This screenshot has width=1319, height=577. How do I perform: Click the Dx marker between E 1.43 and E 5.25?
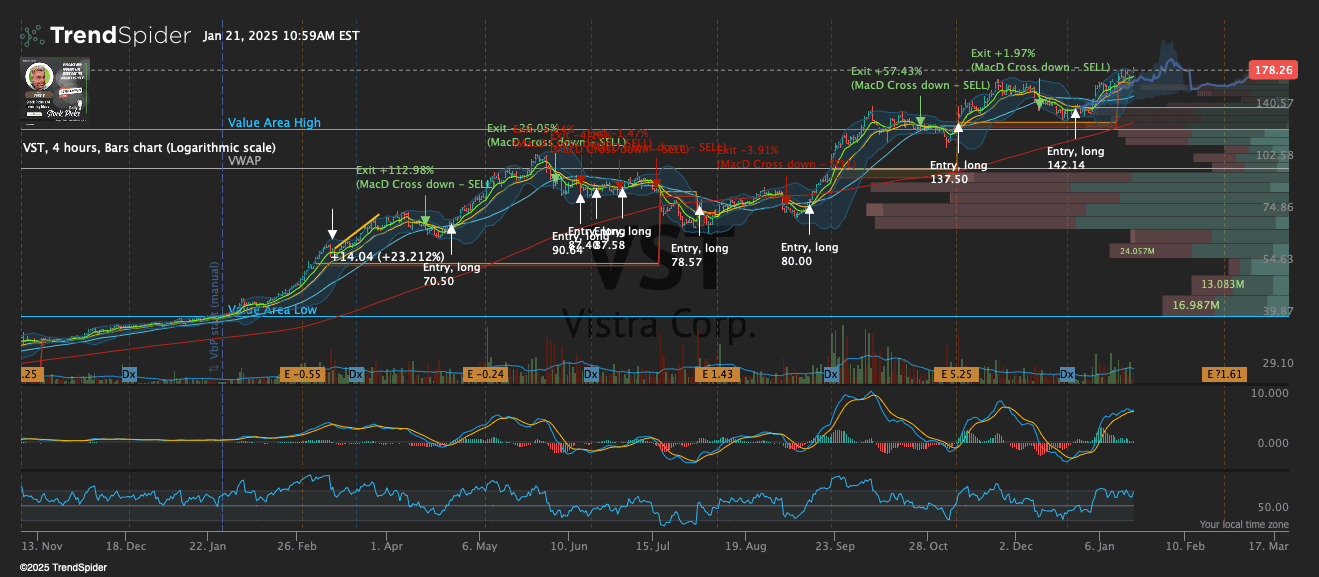tap(831, 374)
